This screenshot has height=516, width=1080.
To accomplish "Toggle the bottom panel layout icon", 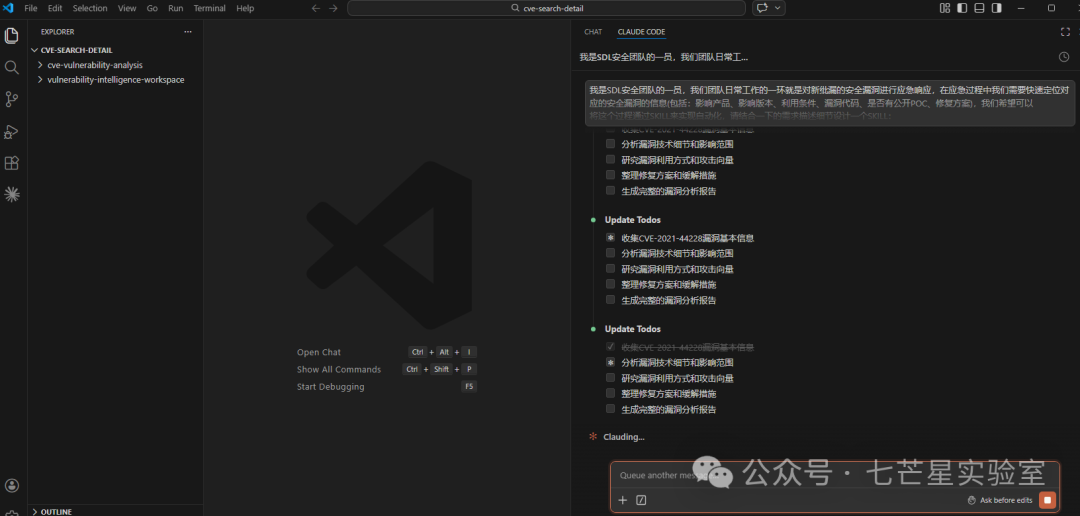I will [979, 8].
